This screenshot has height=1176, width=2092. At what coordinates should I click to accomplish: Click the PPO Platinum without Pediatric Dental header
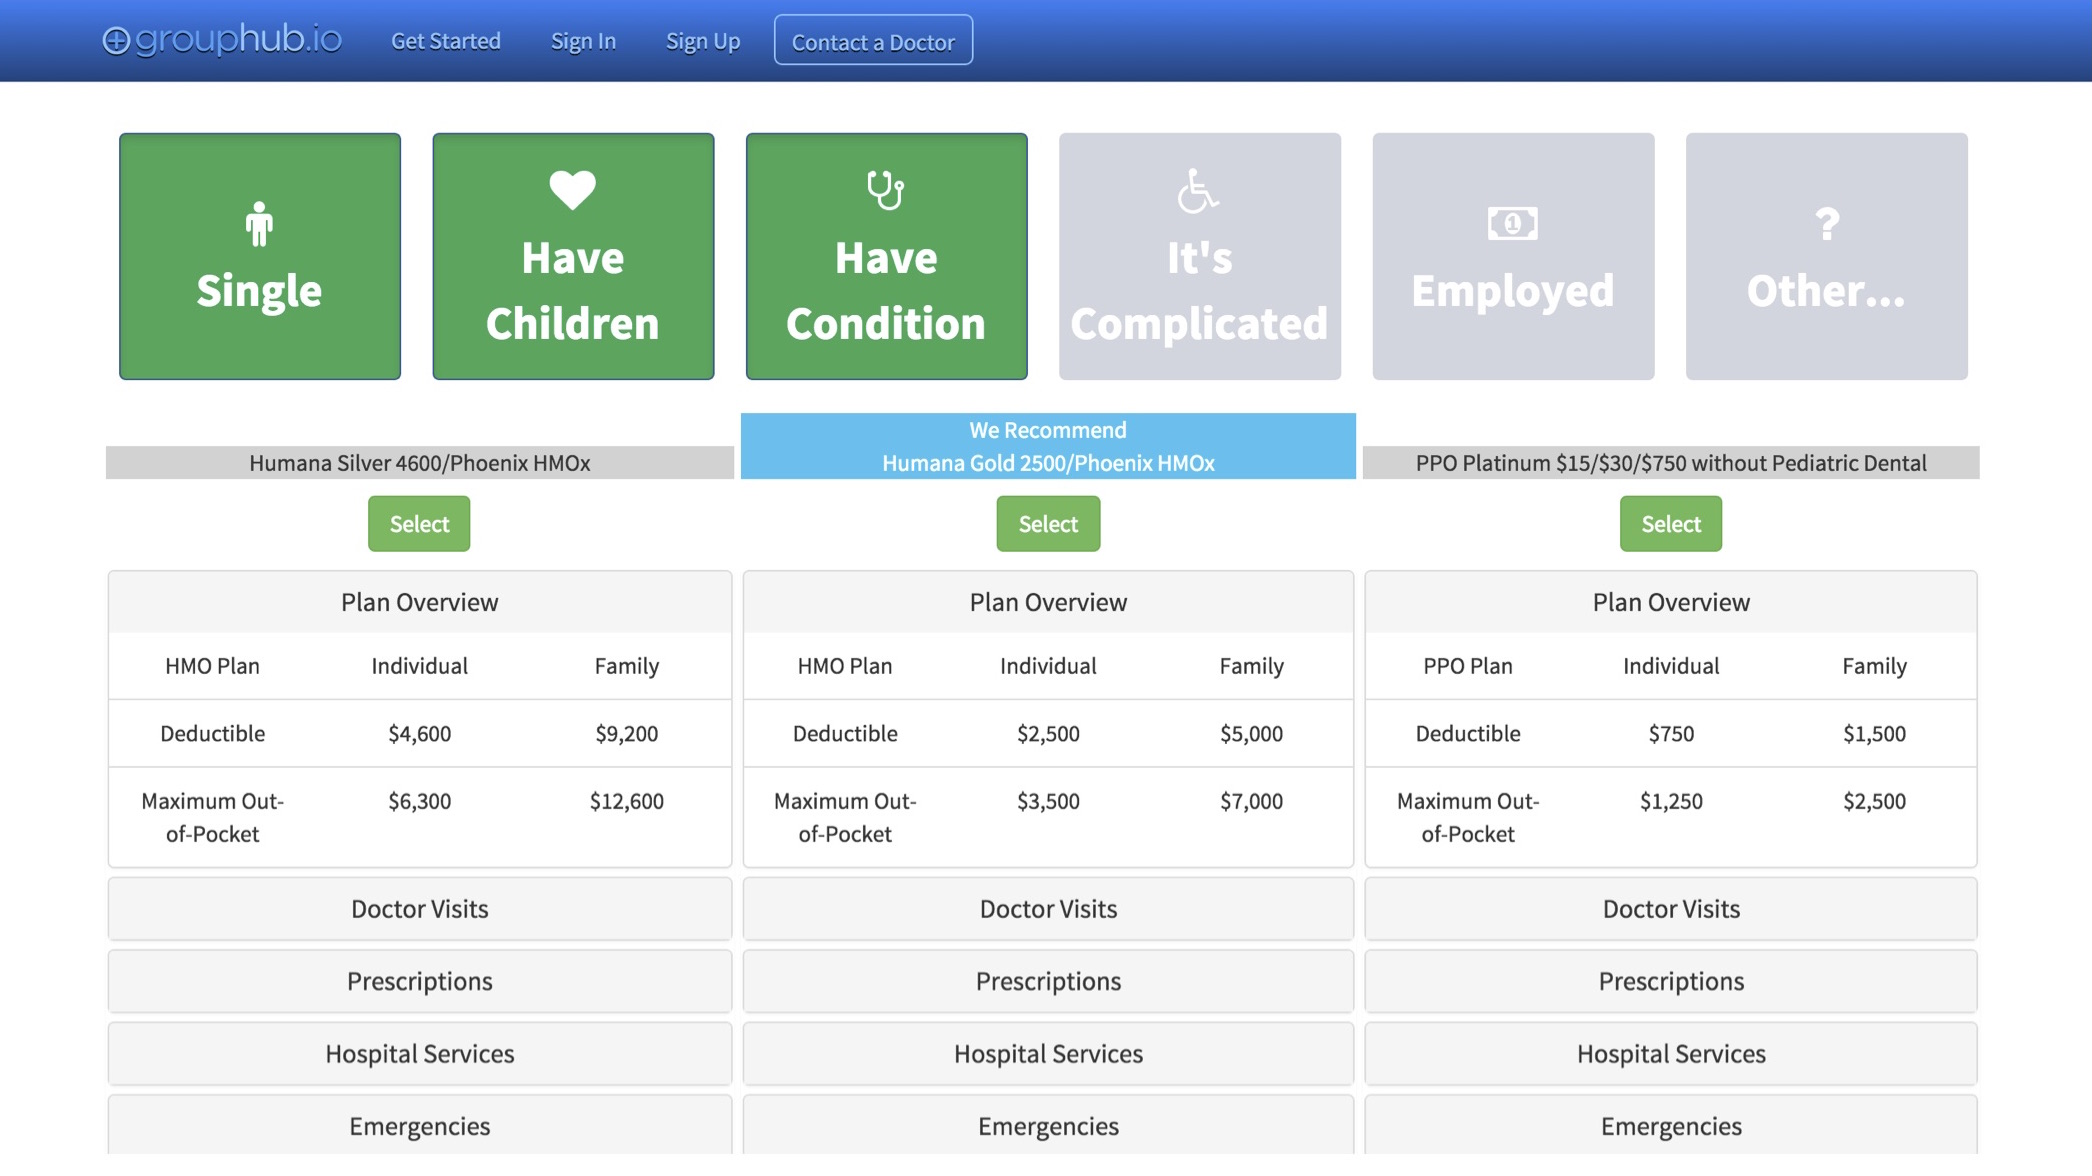1671,463
